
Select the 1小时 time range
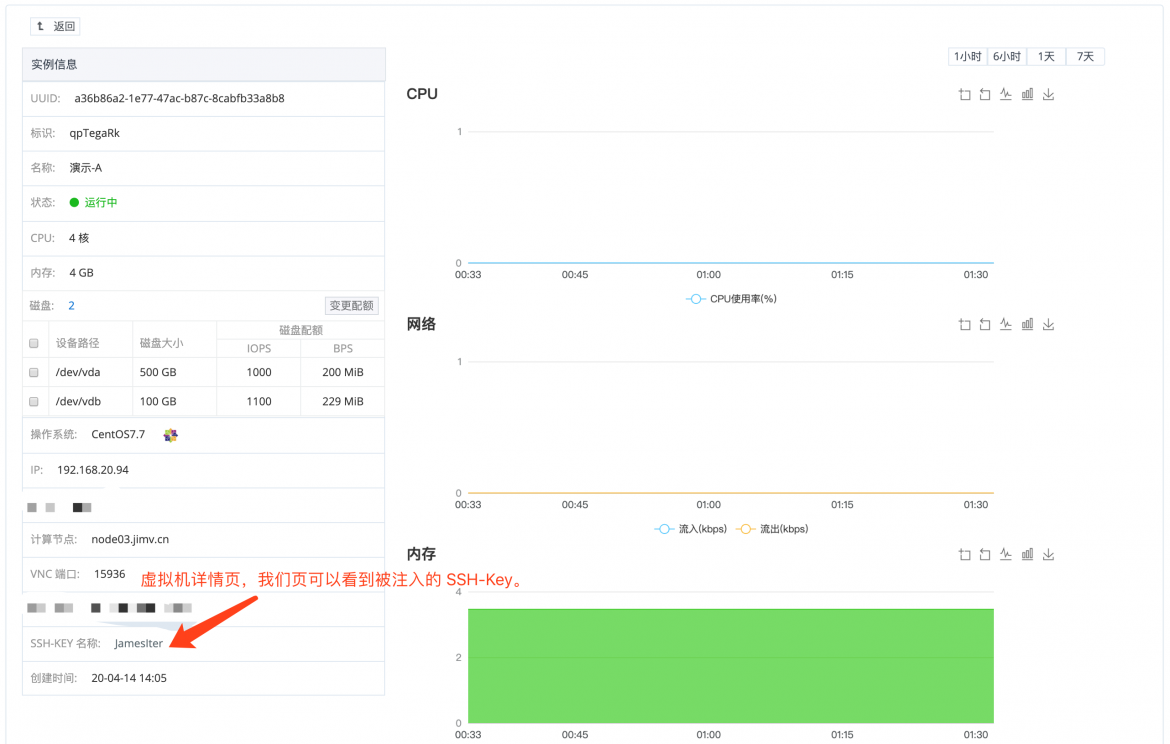tap(968, 57)
